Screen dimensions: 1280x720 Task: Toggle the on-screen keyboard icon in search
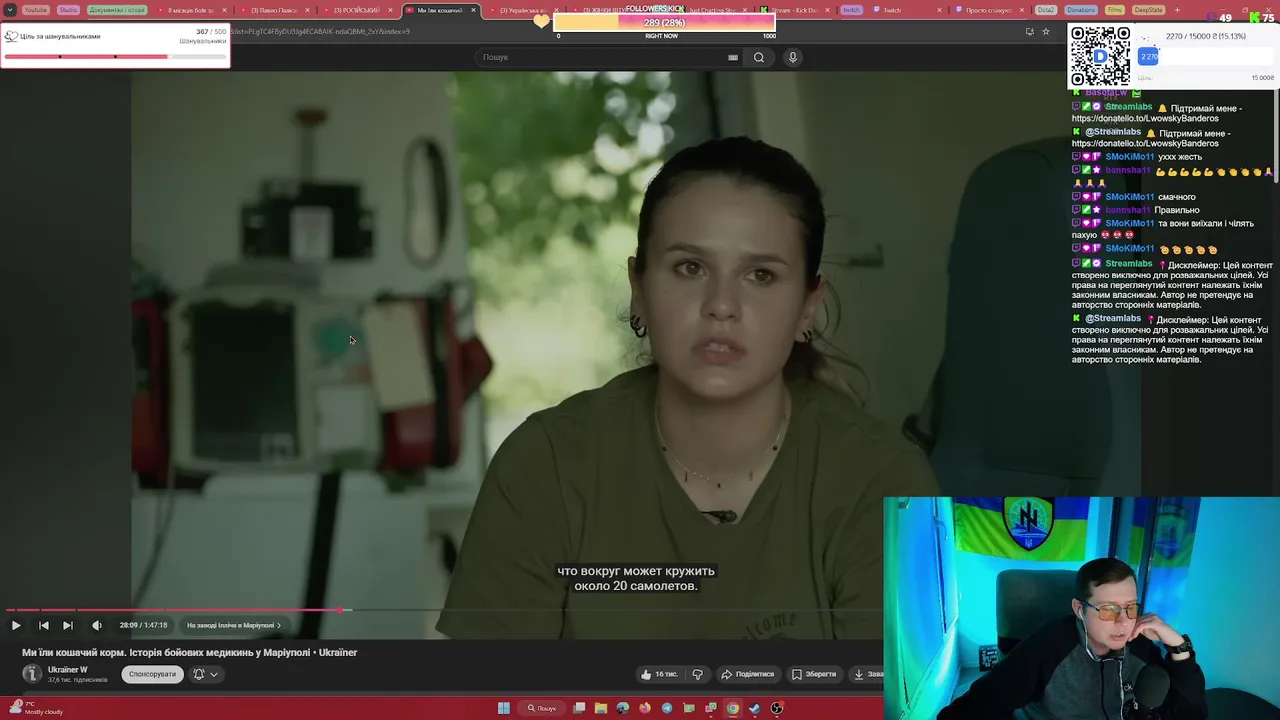coord(733,57)
